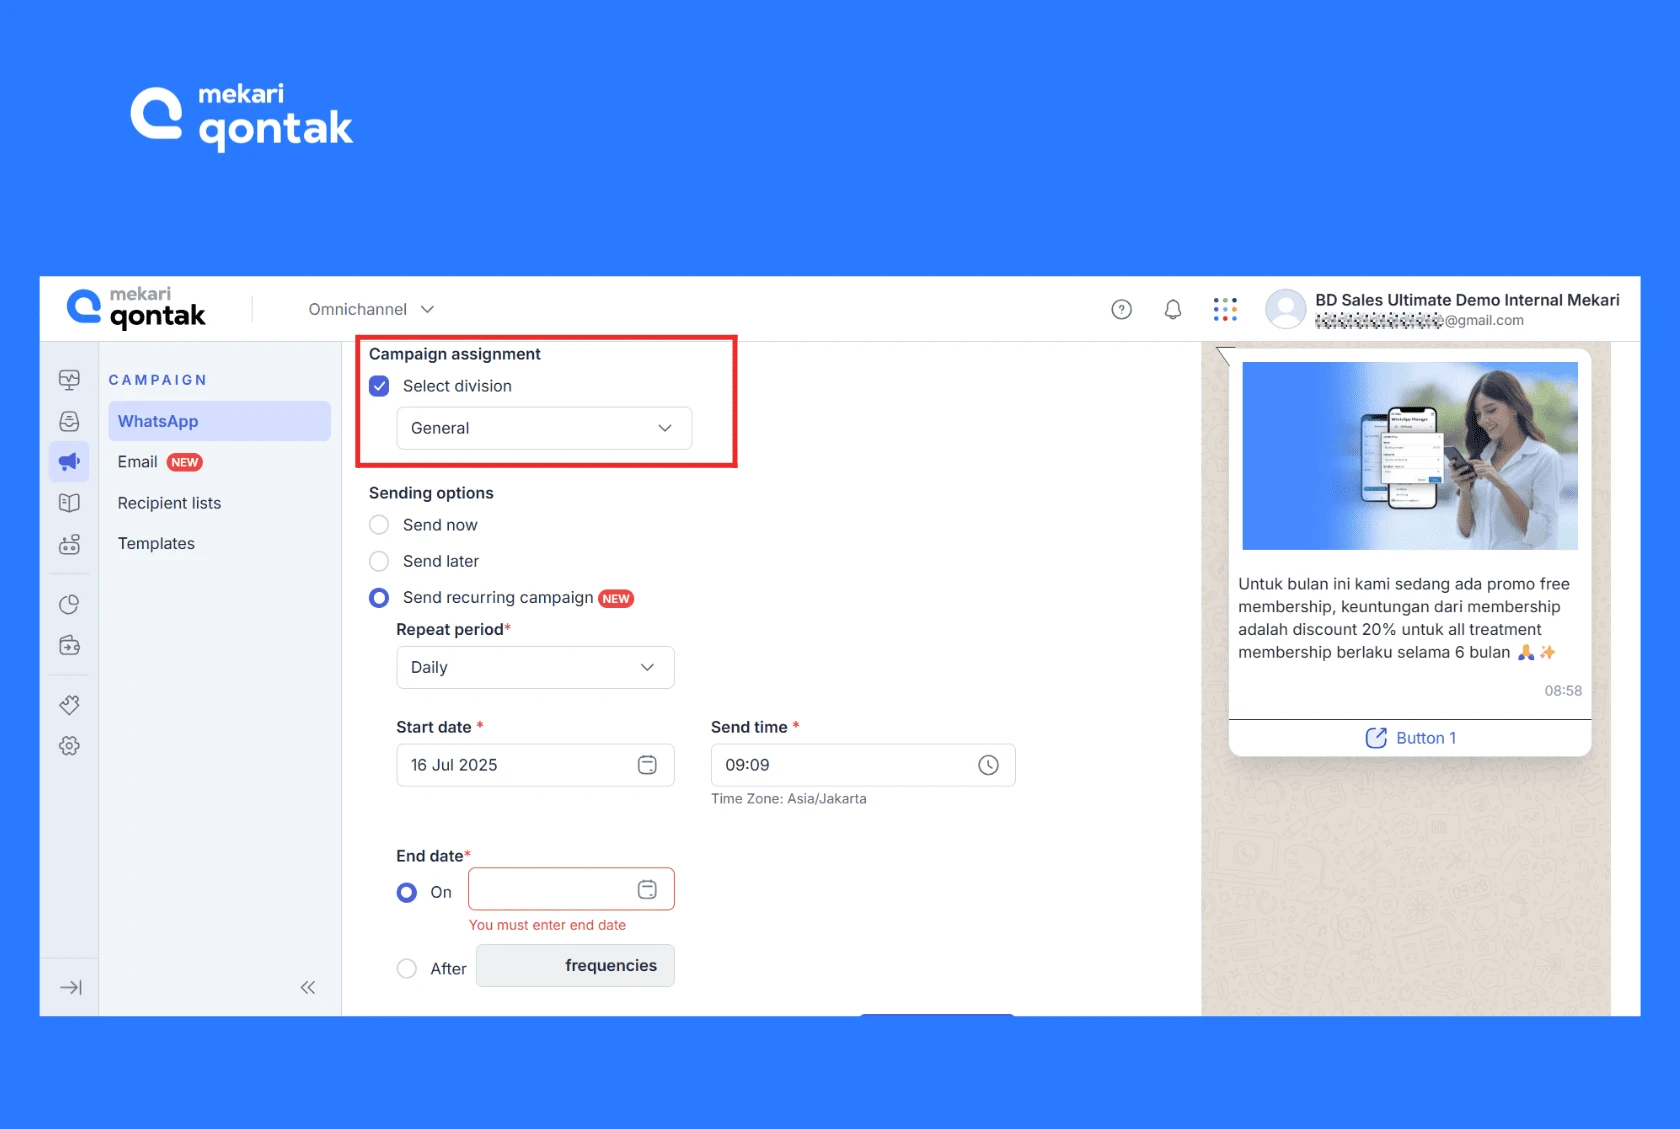Click the calendar icon in Start date

[647, 765]
